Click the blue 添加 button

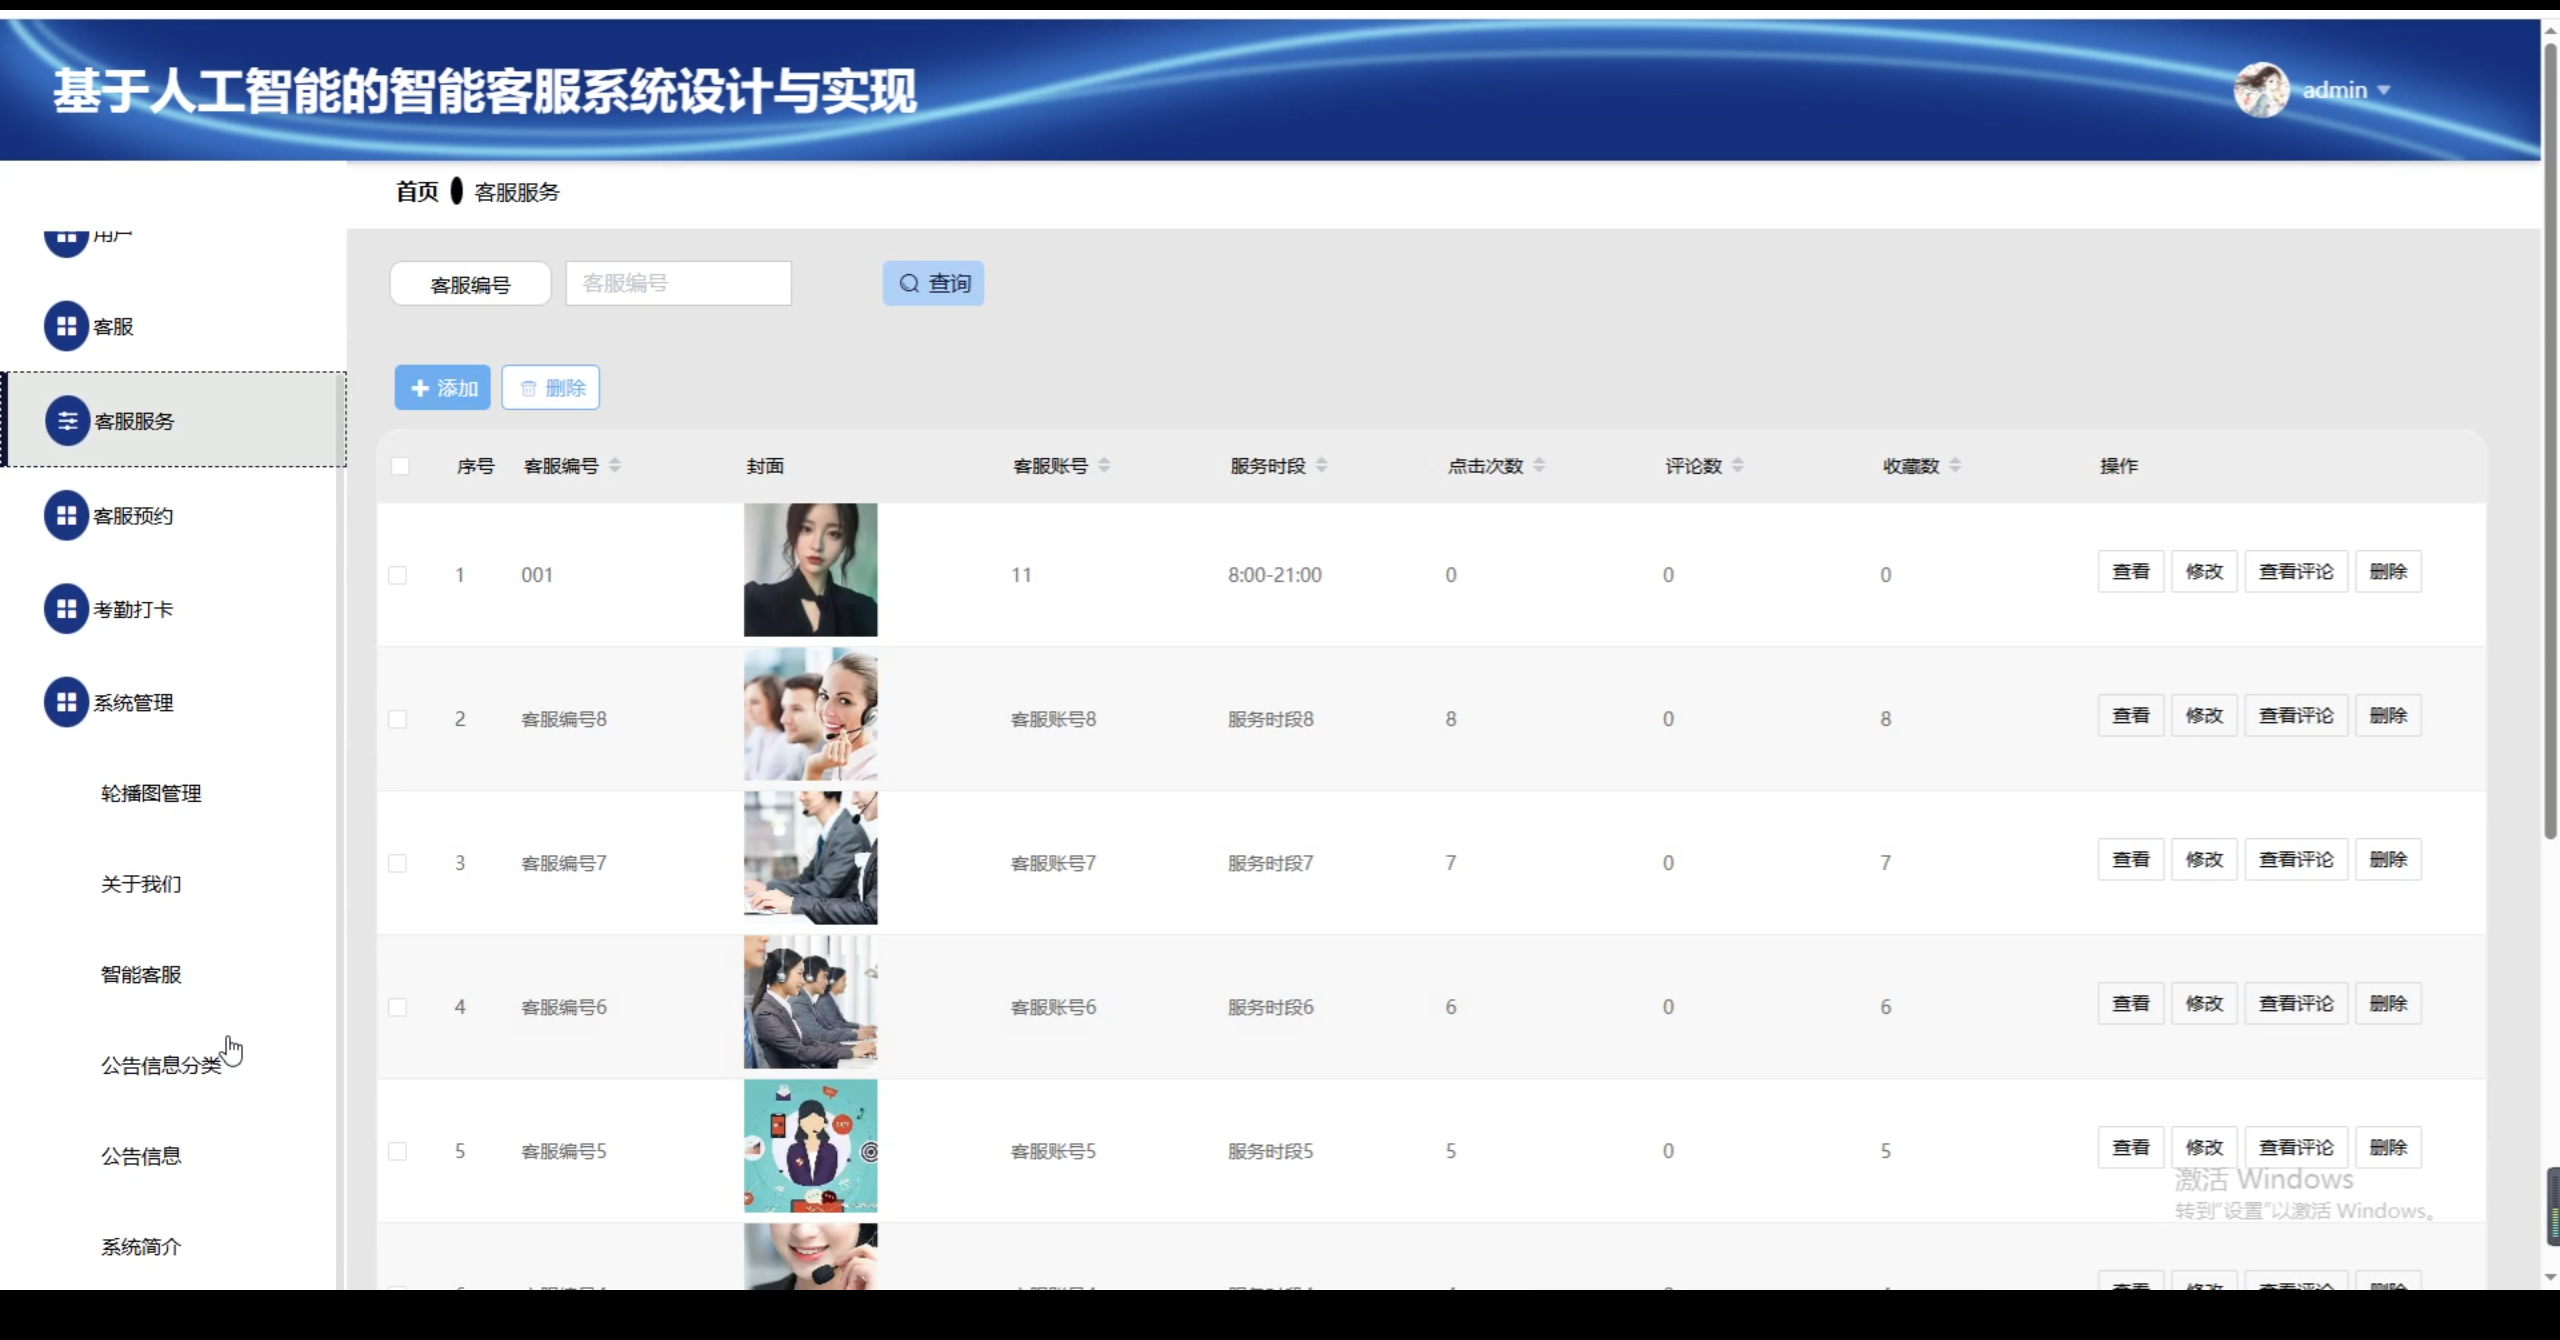click(442, 388)
